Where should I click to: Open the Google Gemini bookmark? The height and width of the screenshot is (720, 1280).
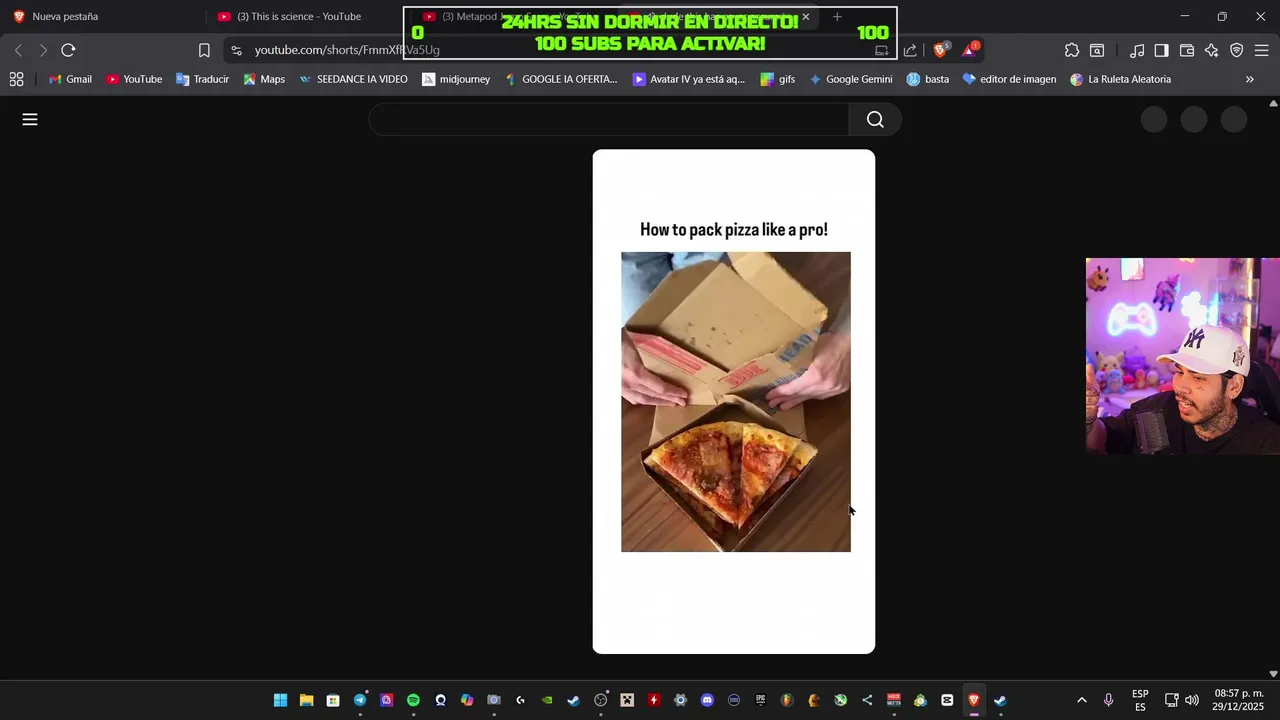tap(850, 79)
